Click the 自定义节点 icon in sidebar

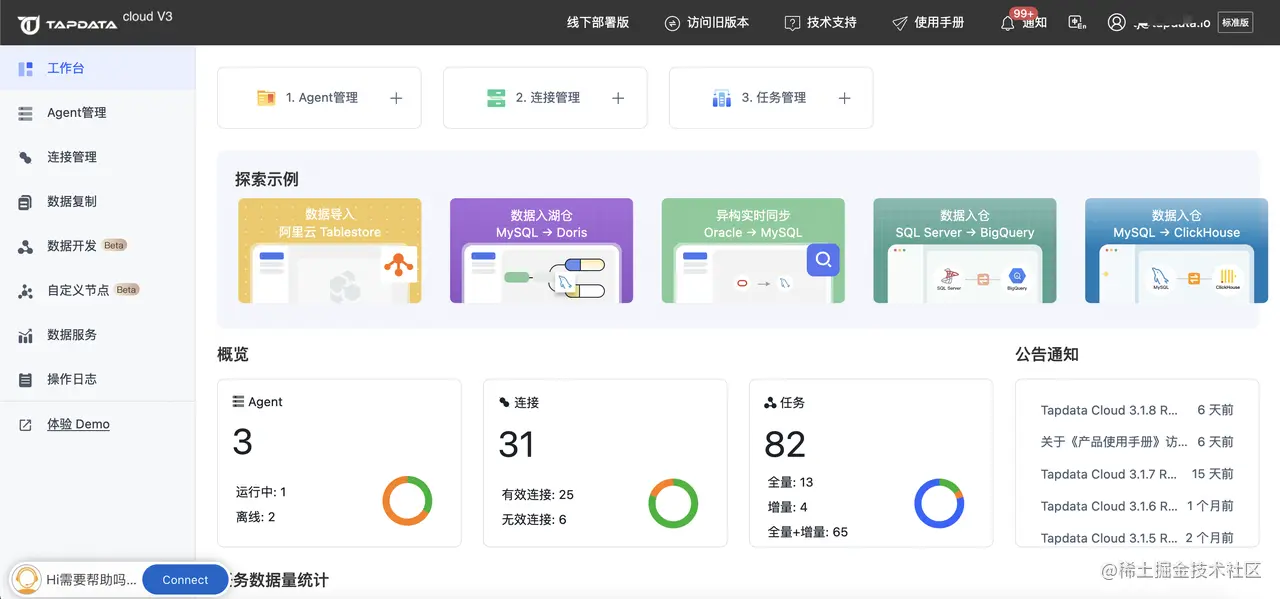click(x=26, y=291)
